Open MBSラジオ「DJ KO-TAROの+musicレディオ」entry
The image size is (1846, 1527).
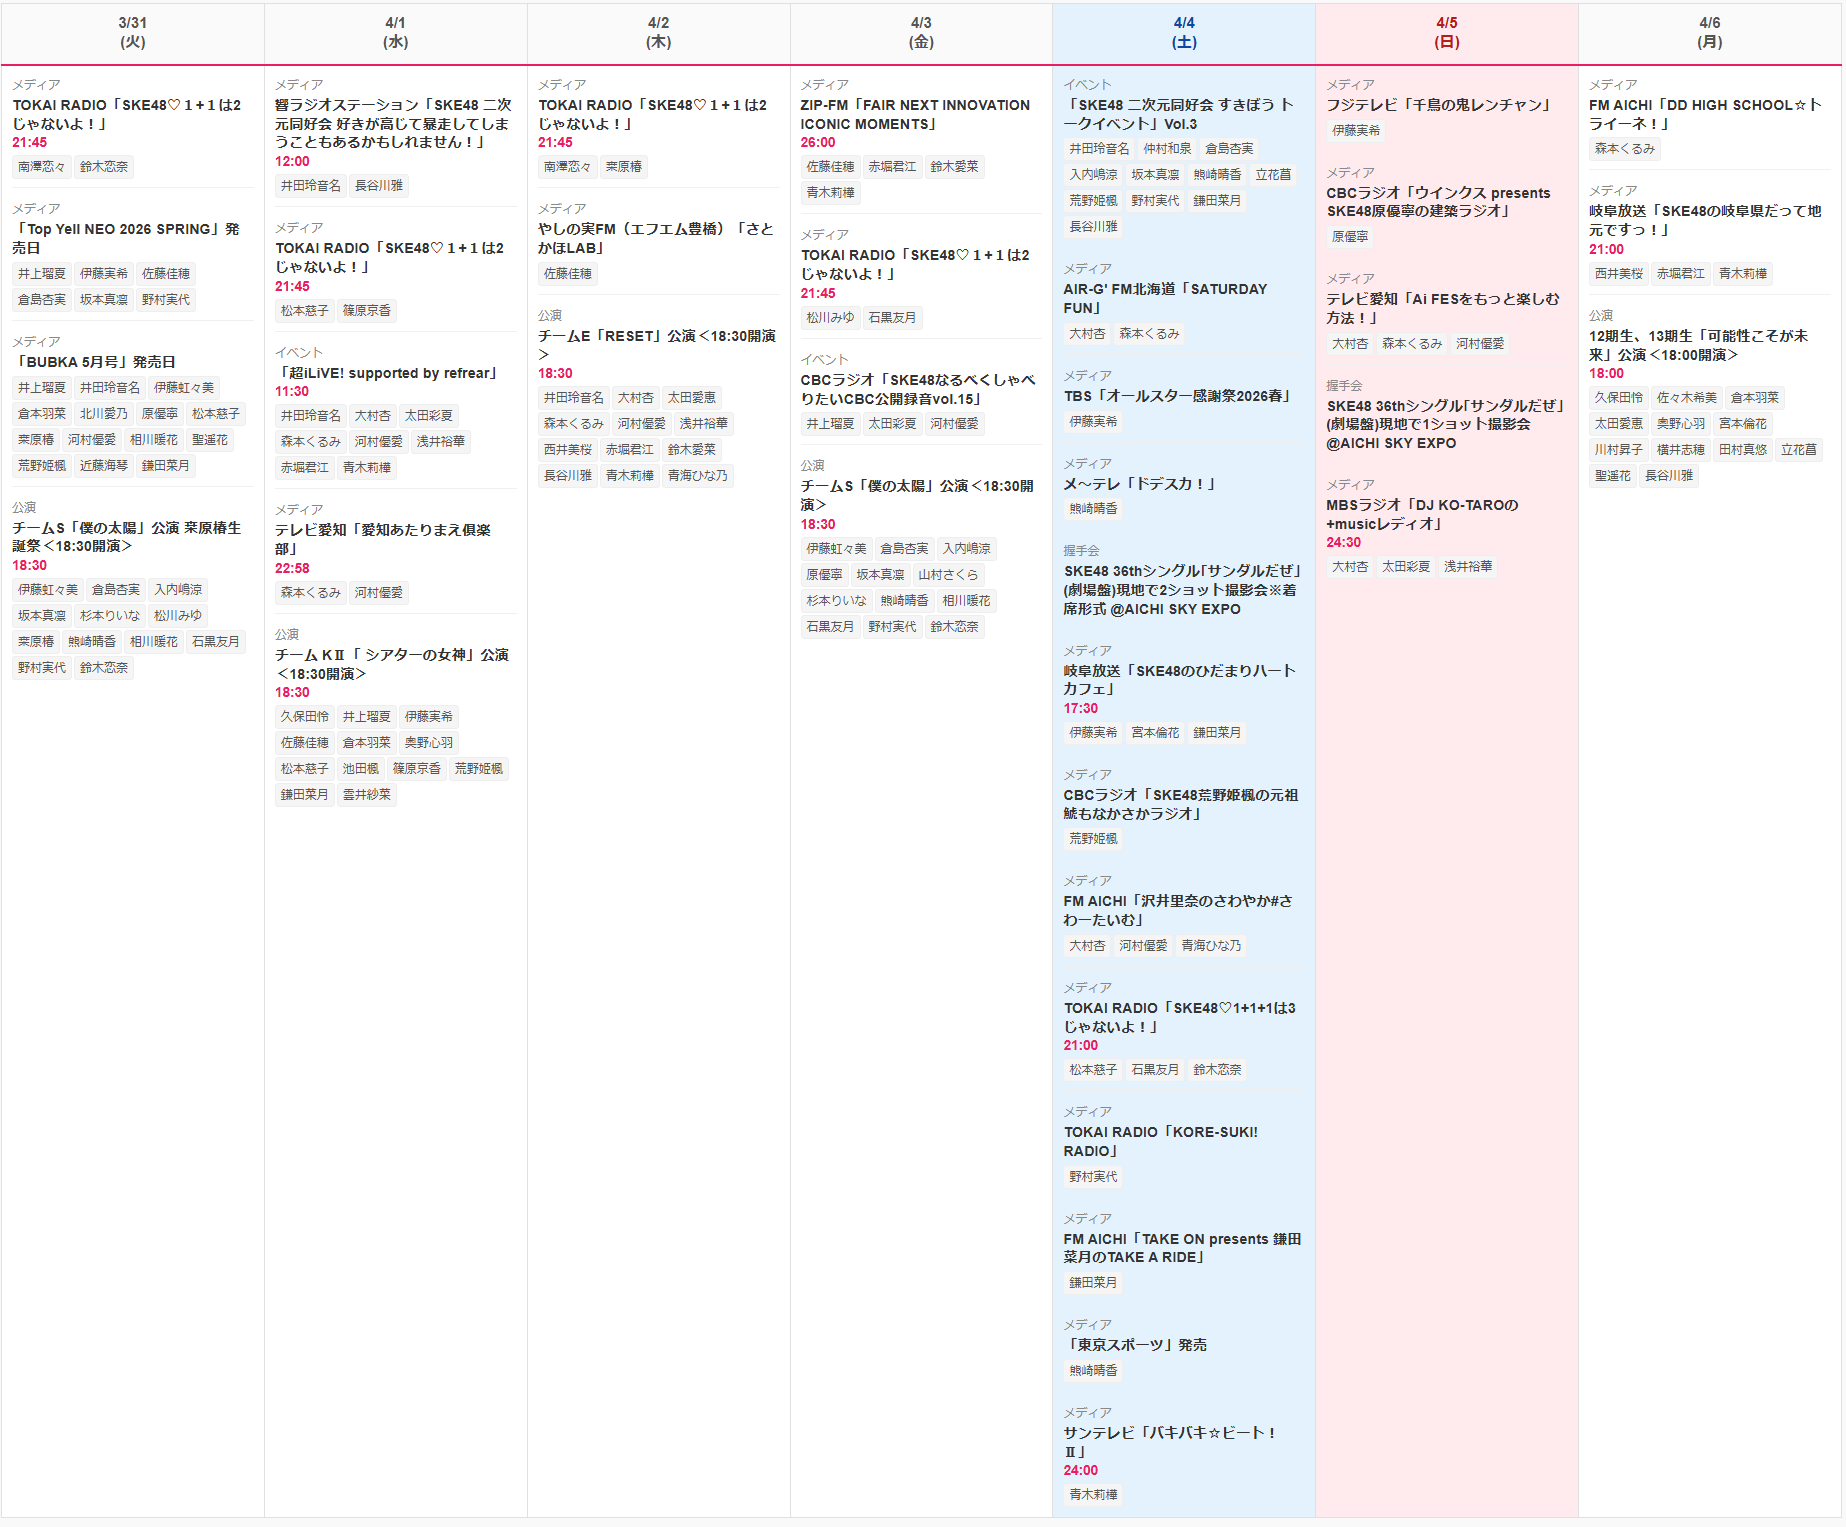click(x=1422, y=514)
